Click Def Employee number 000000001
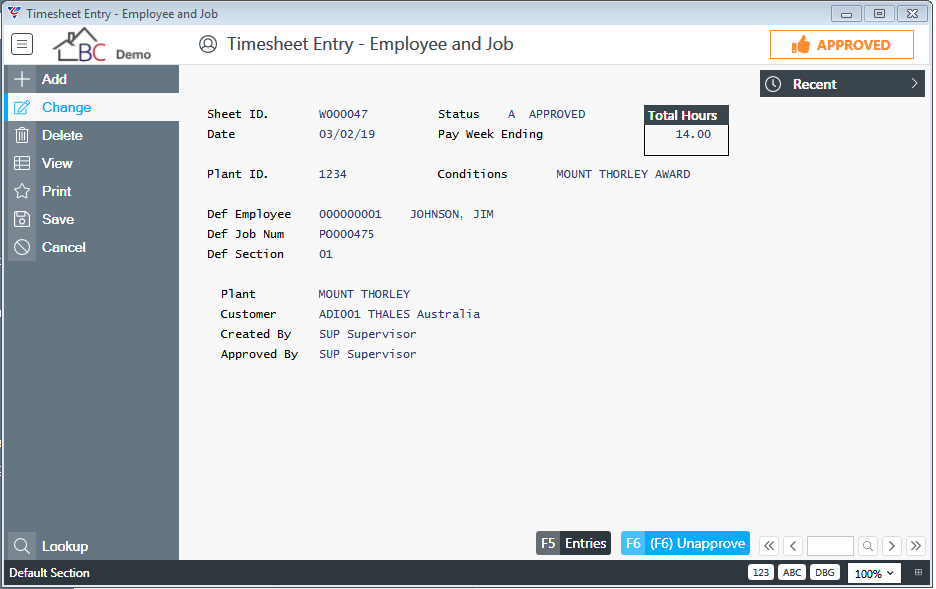936x589 pixels. [350, 214]
